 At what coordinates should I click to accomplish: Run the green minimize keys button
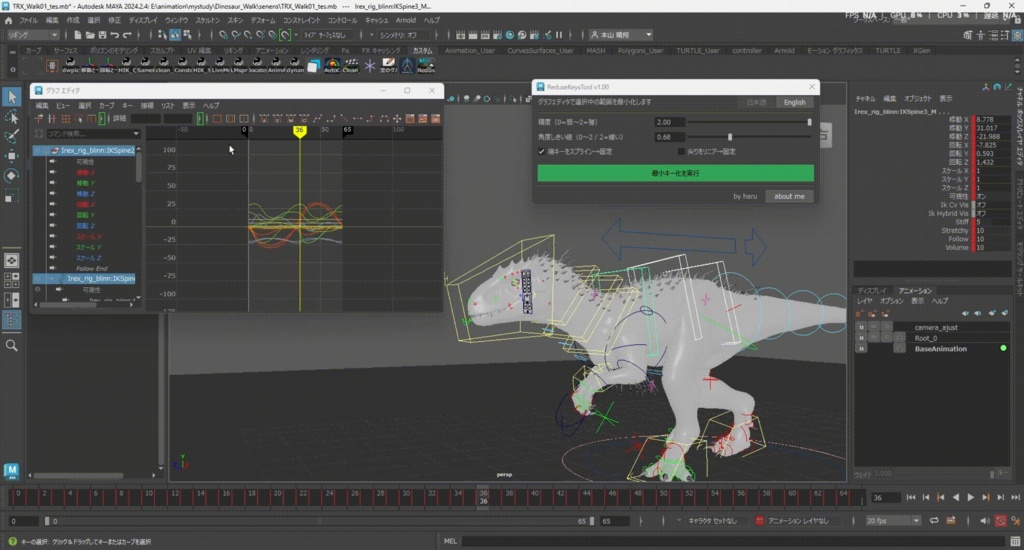tap(675, 173)
